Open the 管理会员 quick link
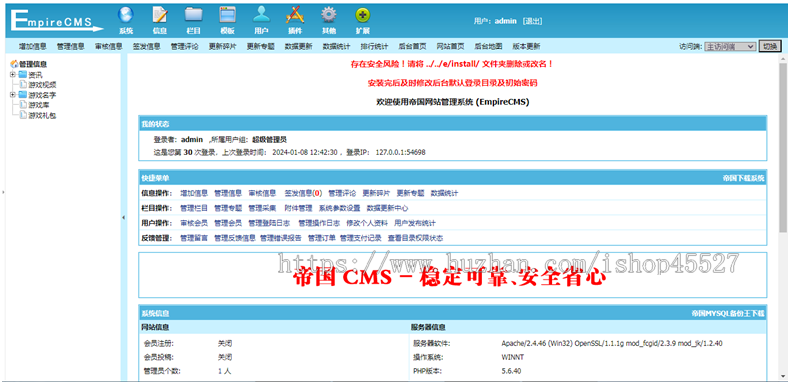Screen dimensions: 790x384 point(228,223)
